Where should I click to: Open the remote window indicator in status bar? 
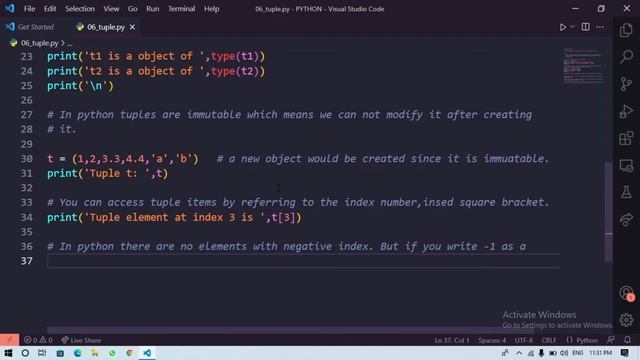pos(9,340)
